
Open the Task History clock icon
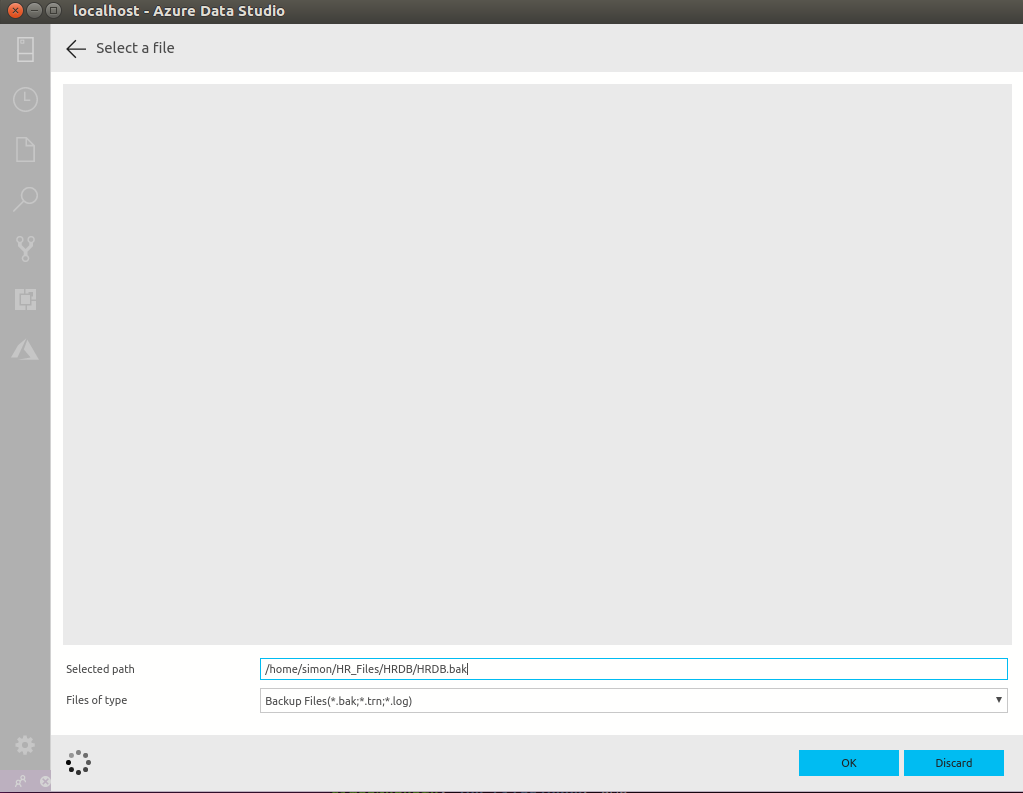25,99
